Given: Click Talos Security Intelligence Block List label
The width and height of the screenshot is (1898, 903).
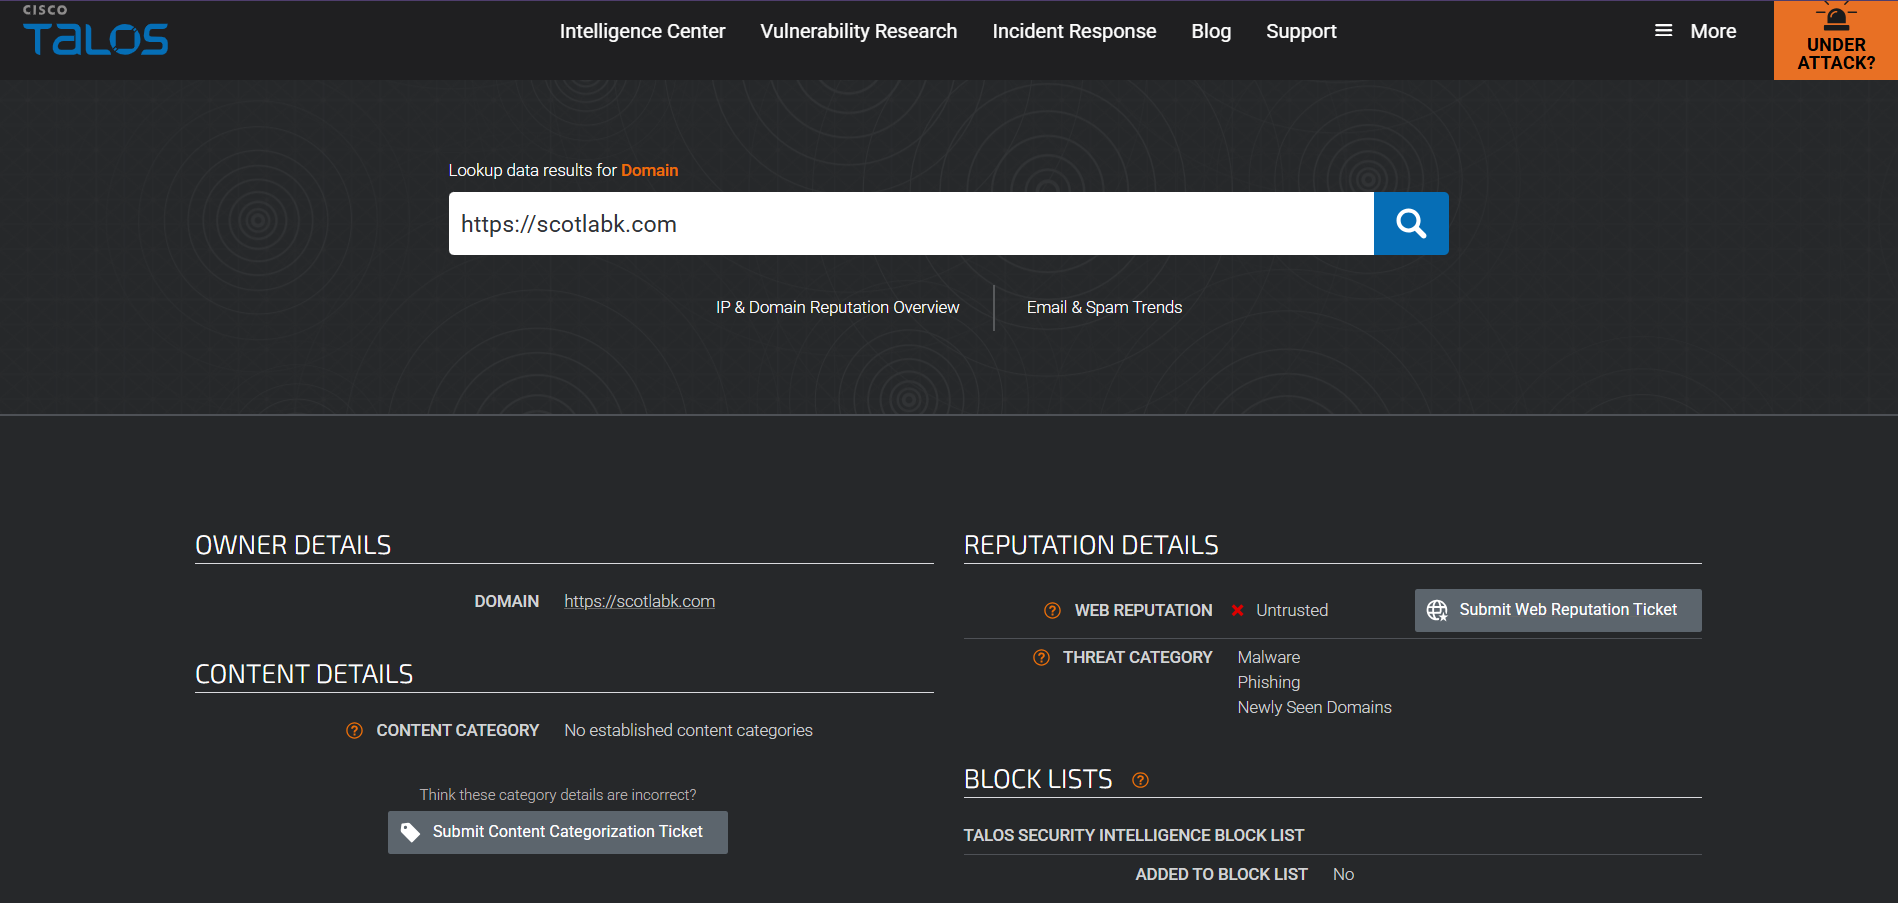Looking at the screenshot, I should pos(1134,835).
